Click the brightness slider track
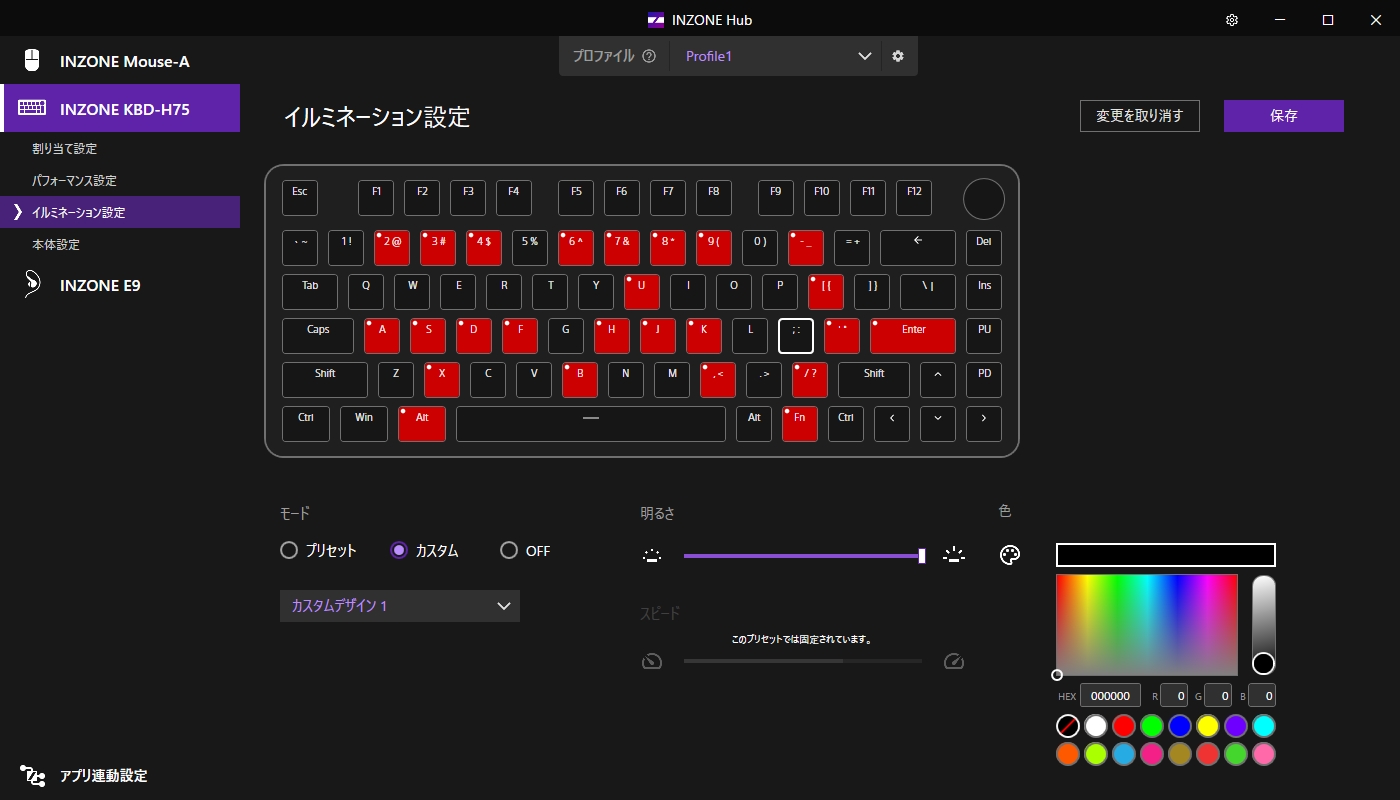This screenshot has height=800, width=1400. pyautogui.click(x=803, y=555)
